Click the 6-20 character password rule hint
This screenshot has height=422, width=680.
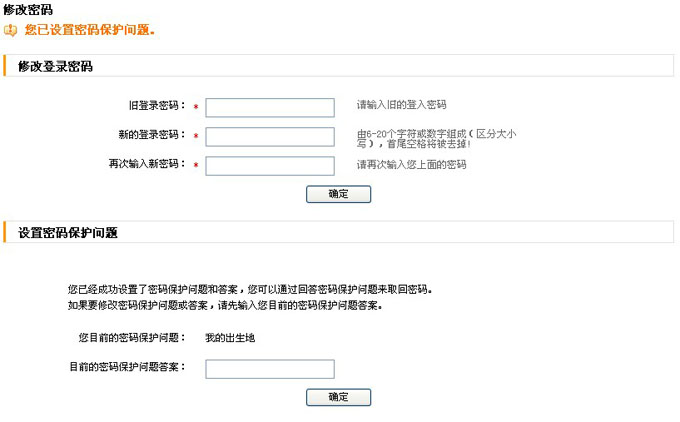(436, 139)
